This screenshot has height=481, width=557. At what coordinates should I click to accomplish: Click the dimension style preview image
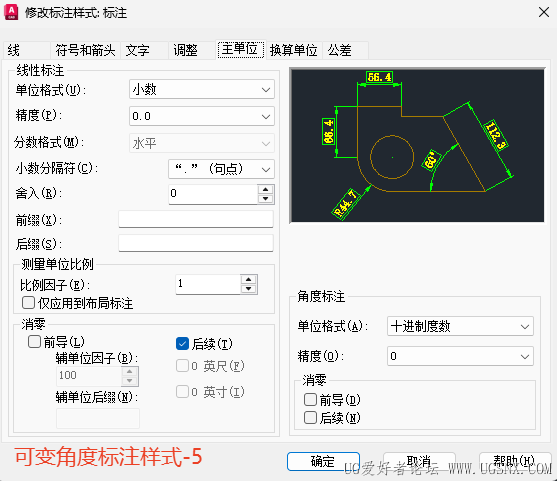417,146
